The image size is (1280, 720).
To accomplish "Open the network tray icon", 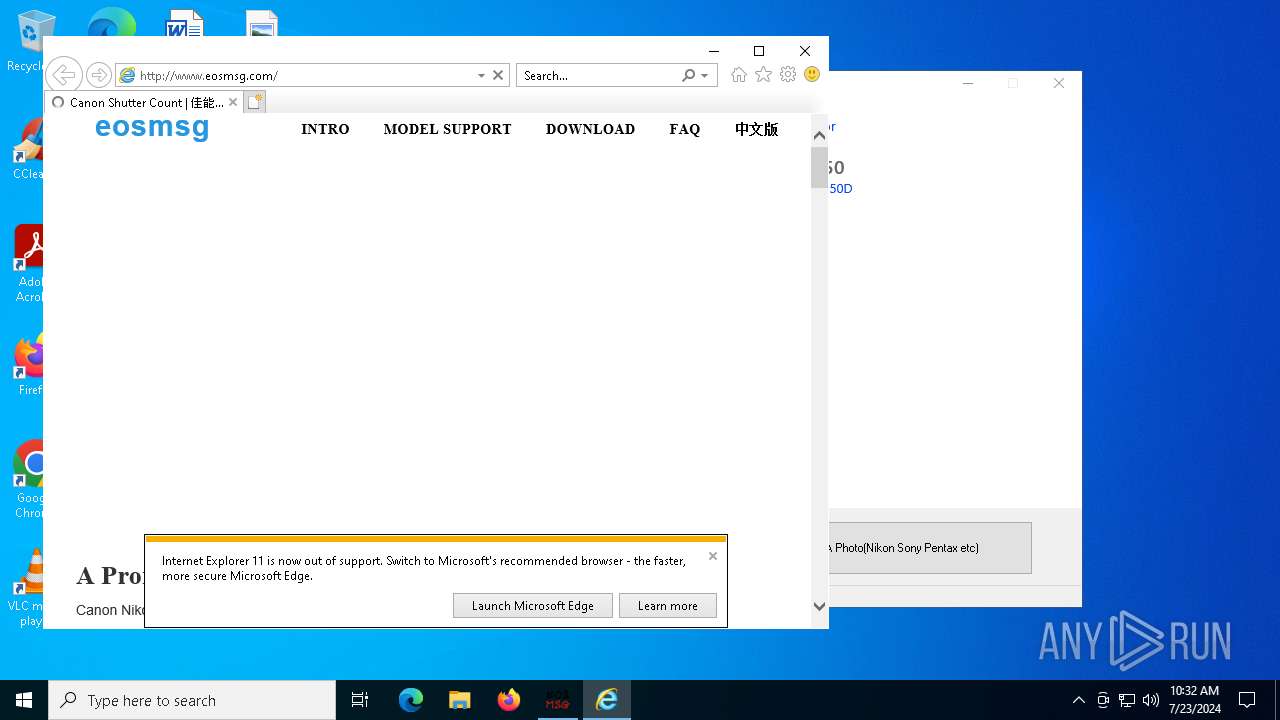I will [1127, 700].
